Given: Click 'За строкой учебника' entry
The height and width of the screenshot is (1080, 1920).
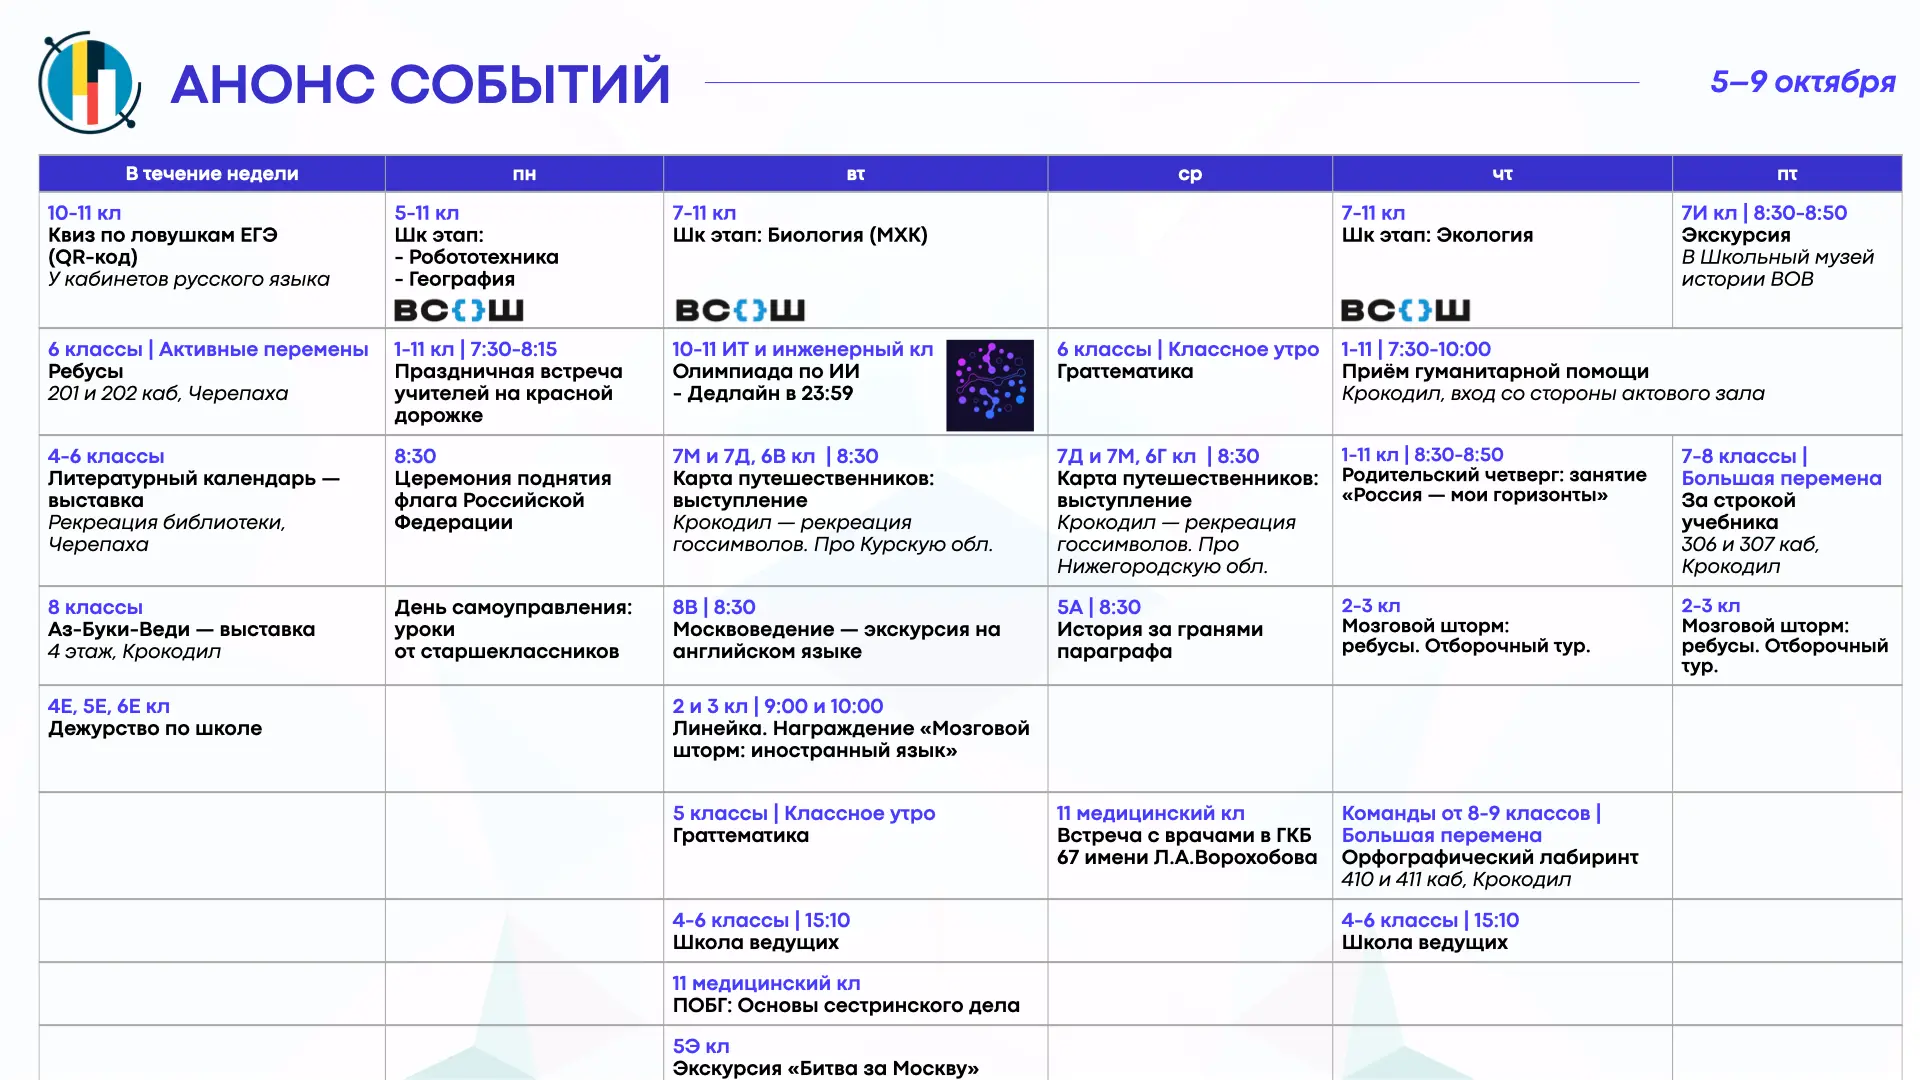Looking at the screenshot, I should coord(1738,511).
